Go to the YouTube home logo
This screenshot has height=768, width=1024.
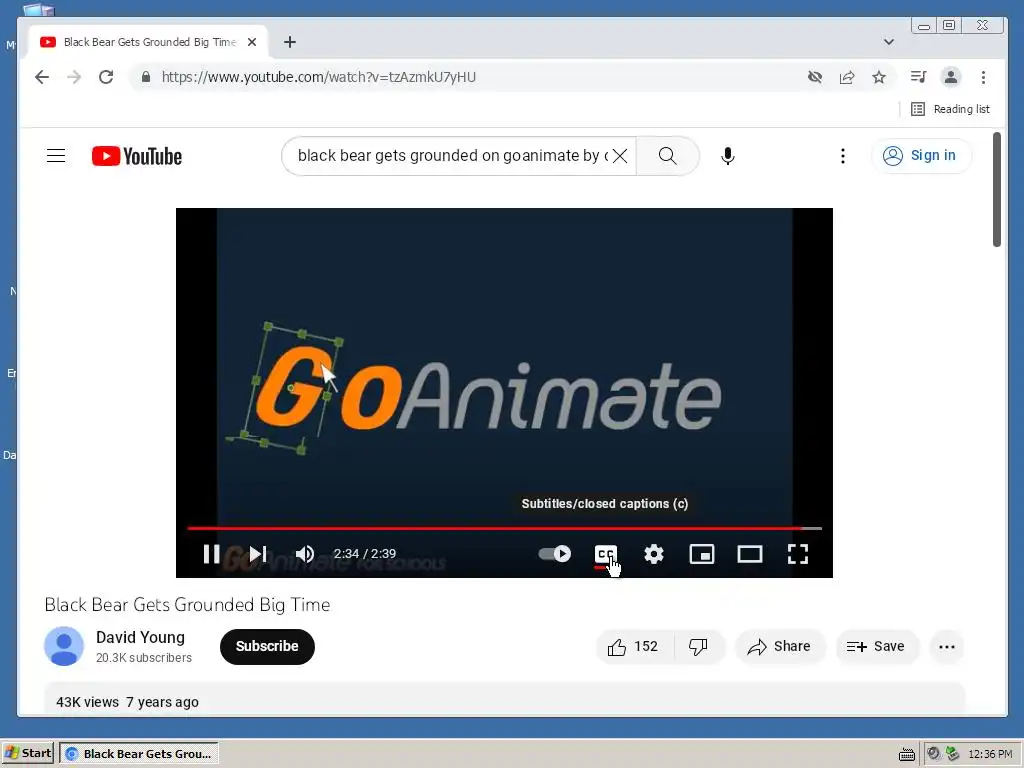pyautogui.click(x=137, y=156)
